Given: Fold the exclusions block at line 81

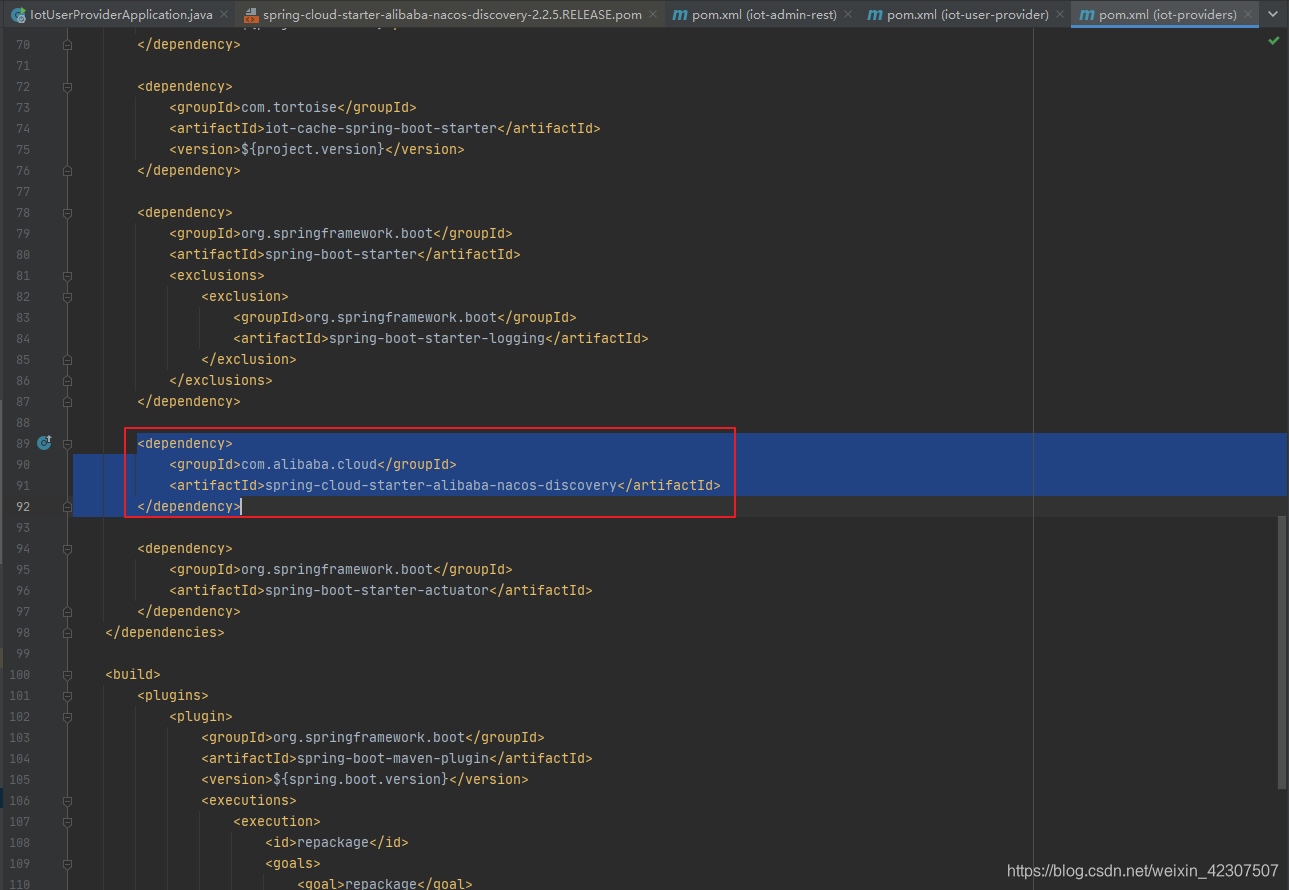Looking at the screenshot, I should [x=67, y=276].
